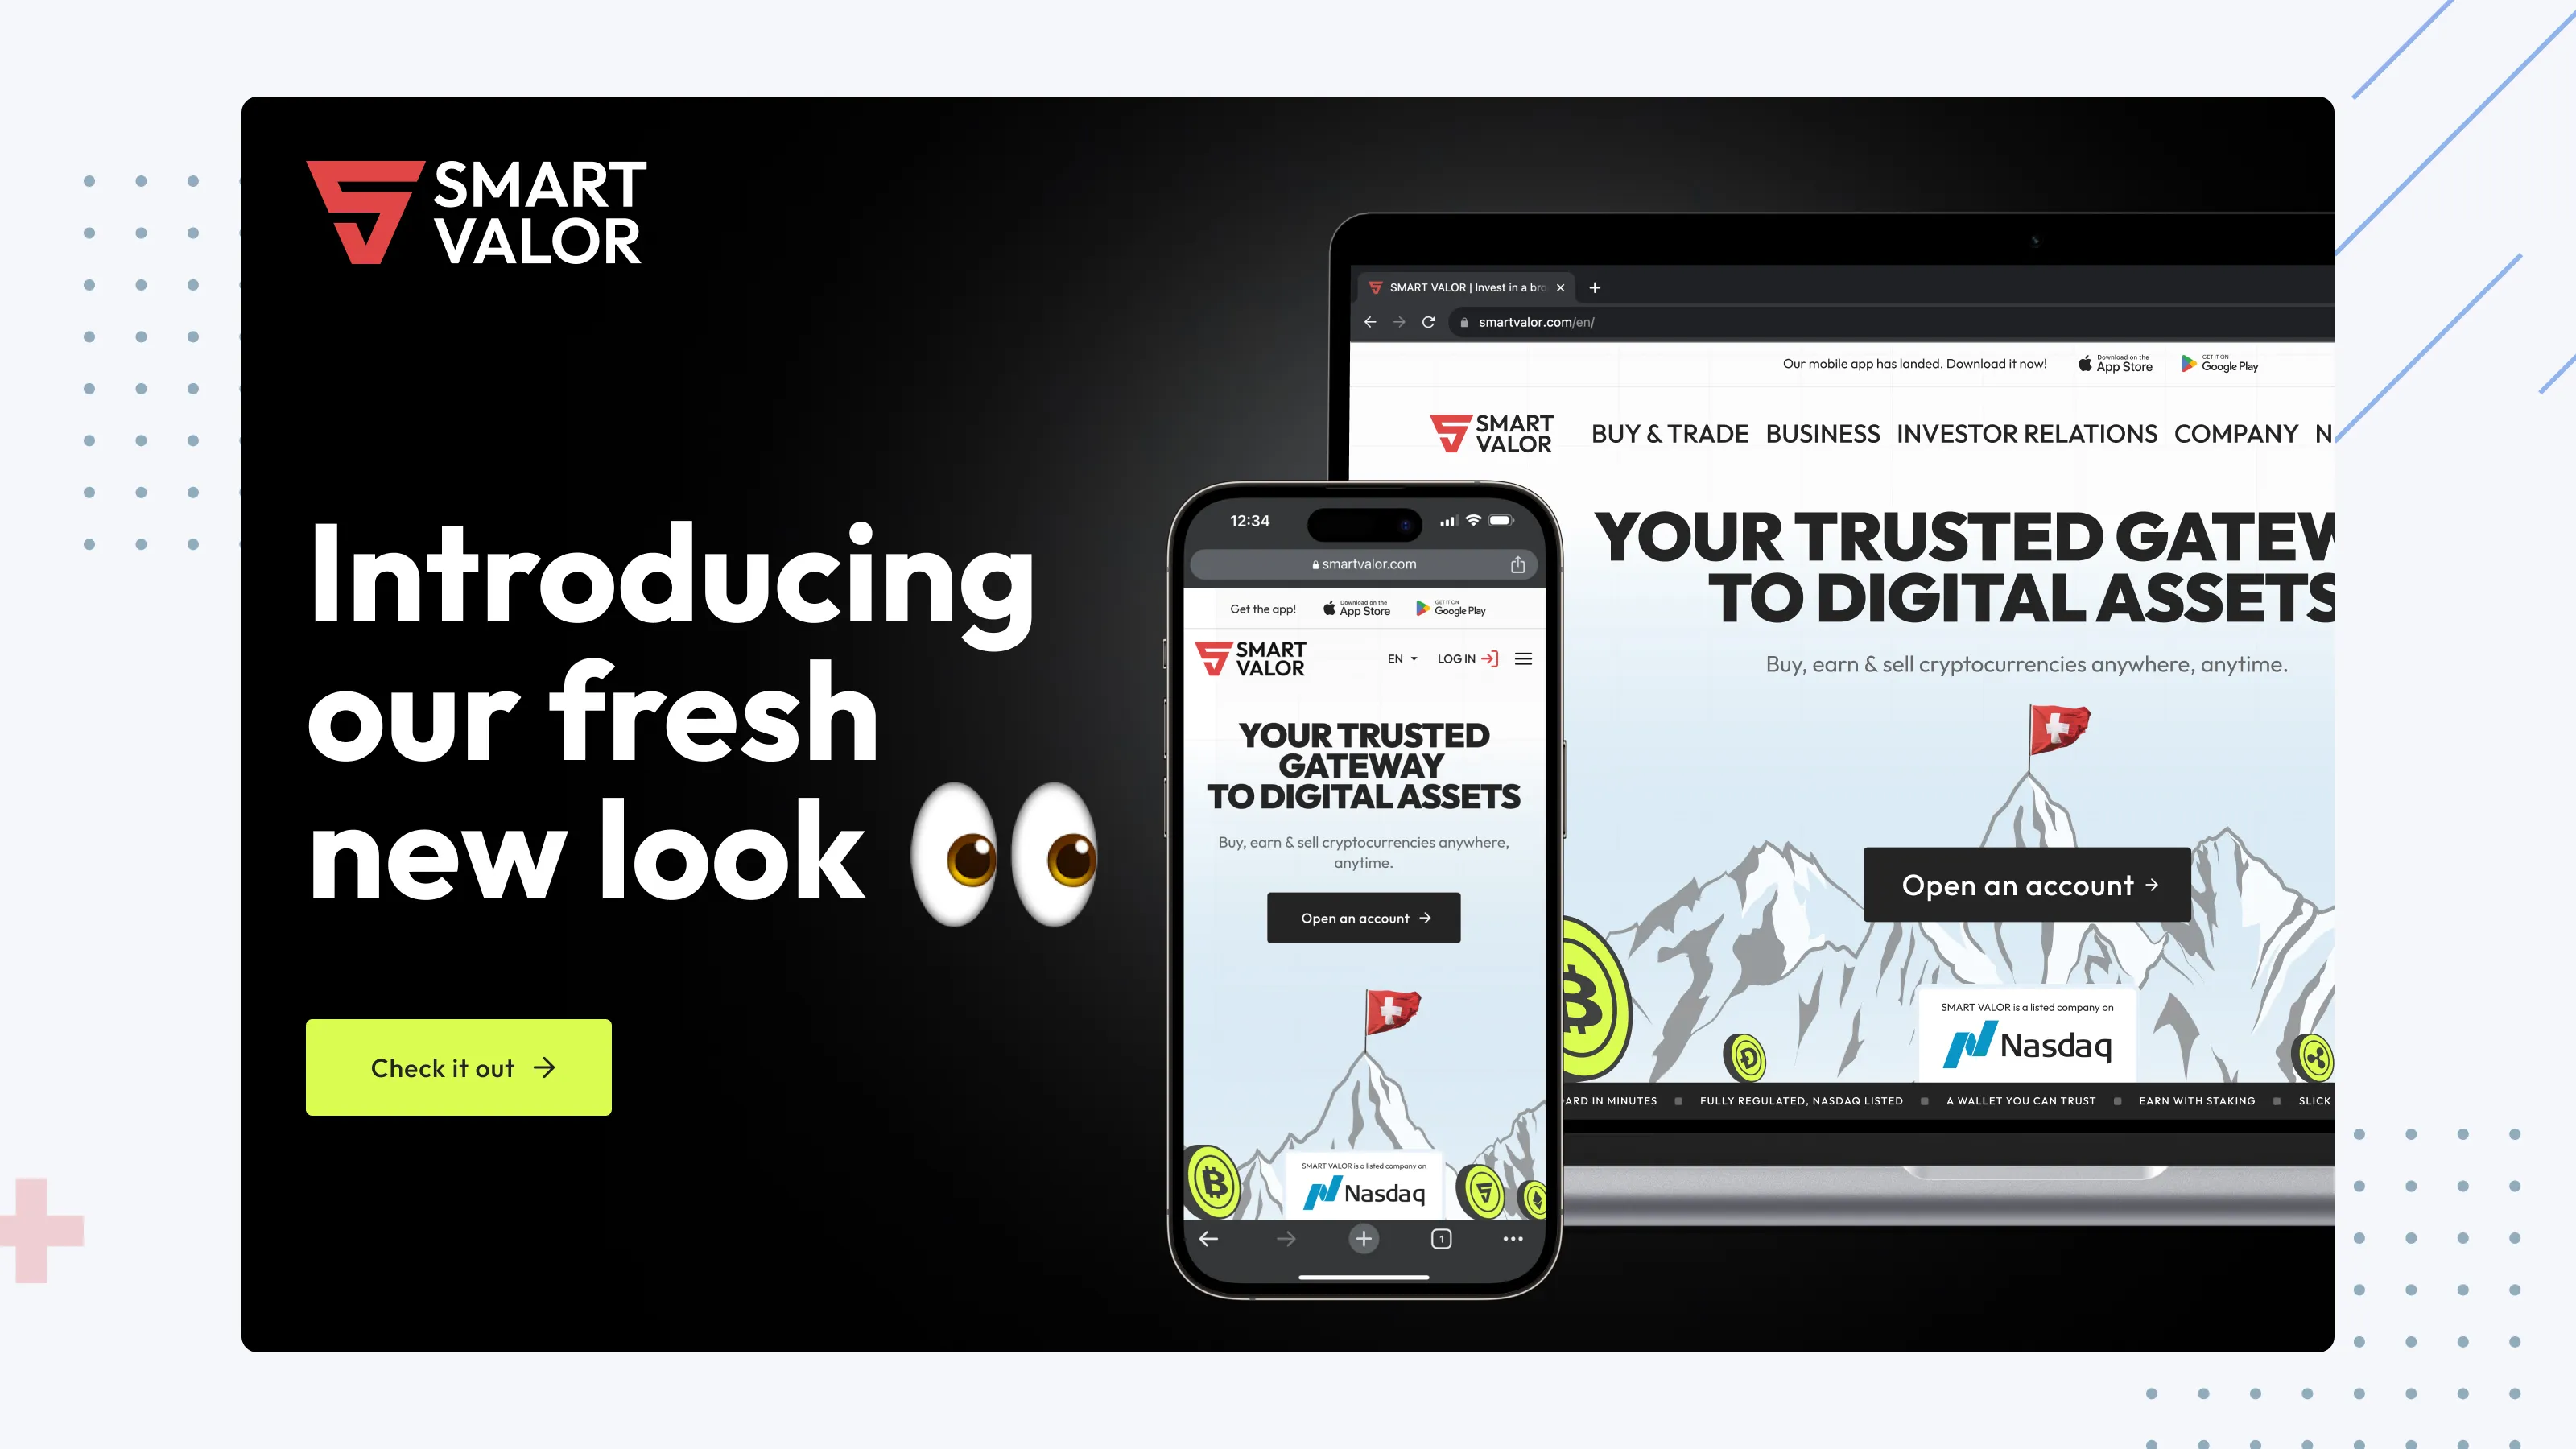The height and width of the screenshot is (1449, 2576).
Task: Click the mobile browser new tab button
Action: [1362, 1238]
